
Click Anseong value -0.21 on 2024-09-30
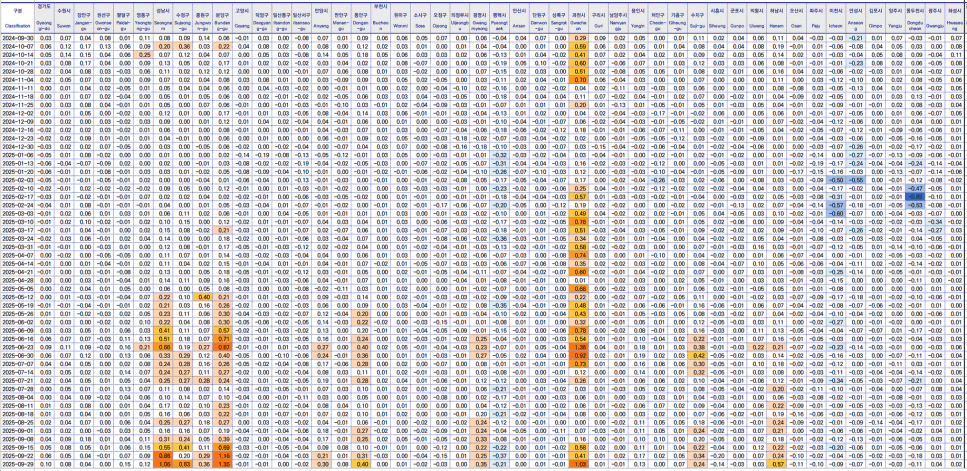point(855,38)
